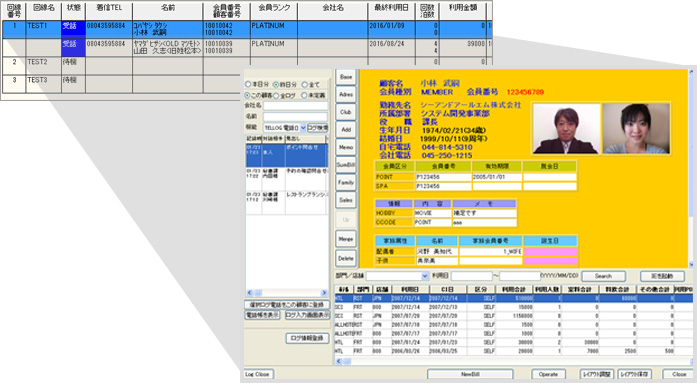Click the 利用金額 column header
The image size is (697, 383).
462,11
